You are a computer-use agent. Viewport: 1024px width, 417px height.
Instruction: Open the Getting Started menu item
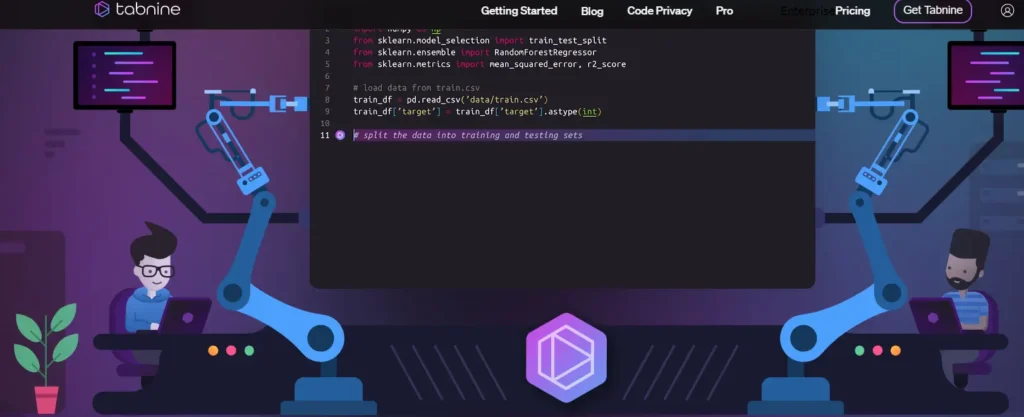click(x=519, y=10)
